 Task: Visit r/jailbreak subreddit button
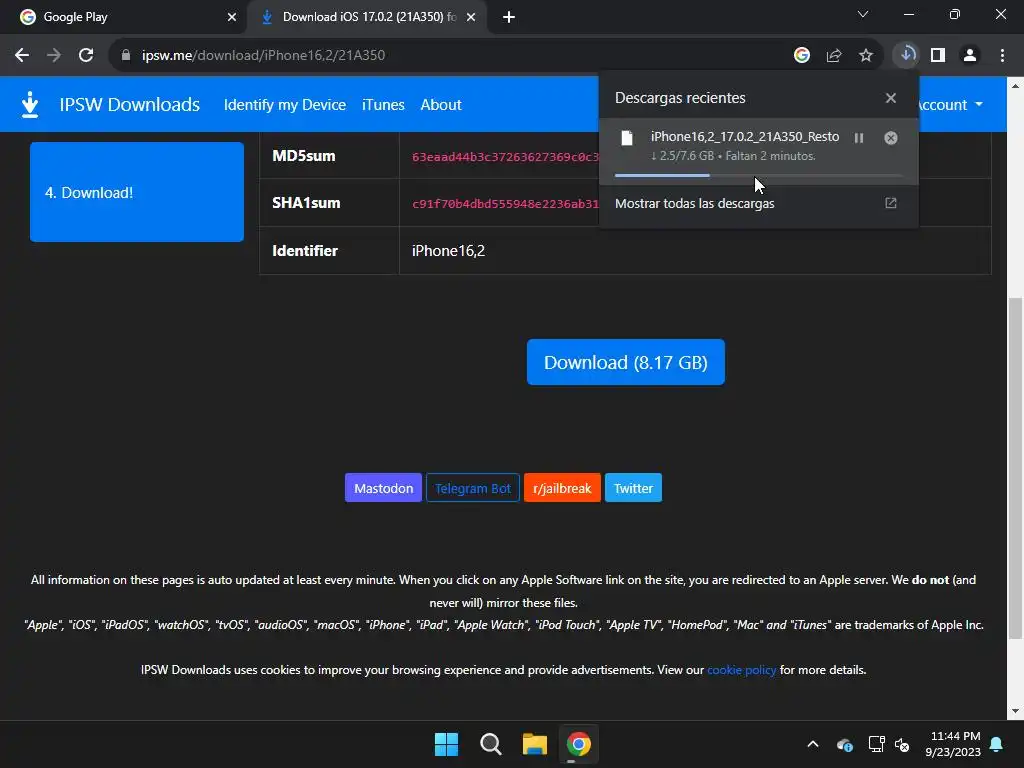[562, 488]
